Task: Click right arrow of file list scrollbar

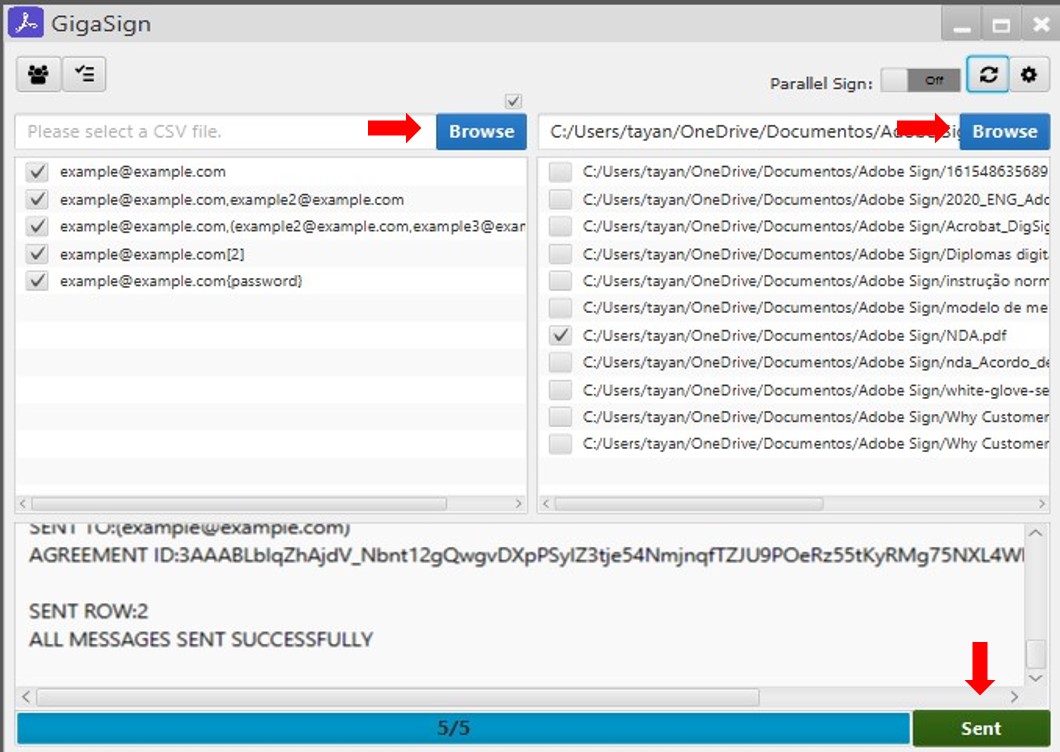Action: tap(1042, 504)
